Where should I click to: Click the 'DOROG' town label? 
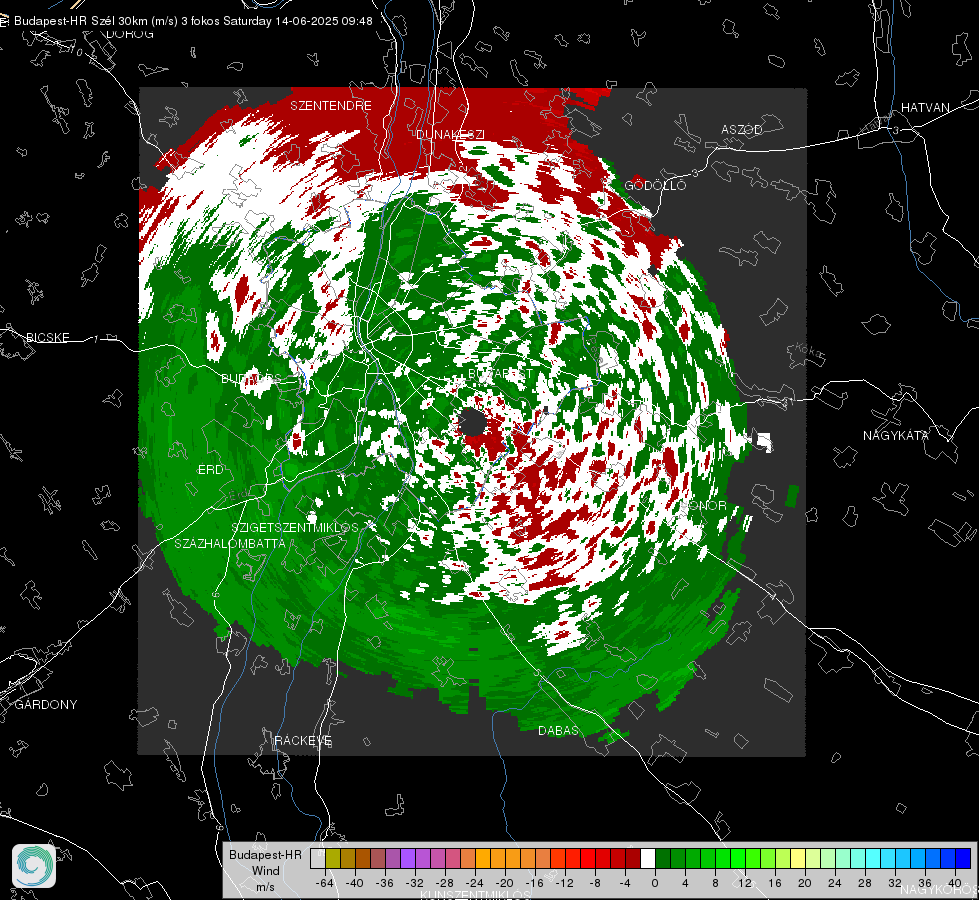coord(130,34)
